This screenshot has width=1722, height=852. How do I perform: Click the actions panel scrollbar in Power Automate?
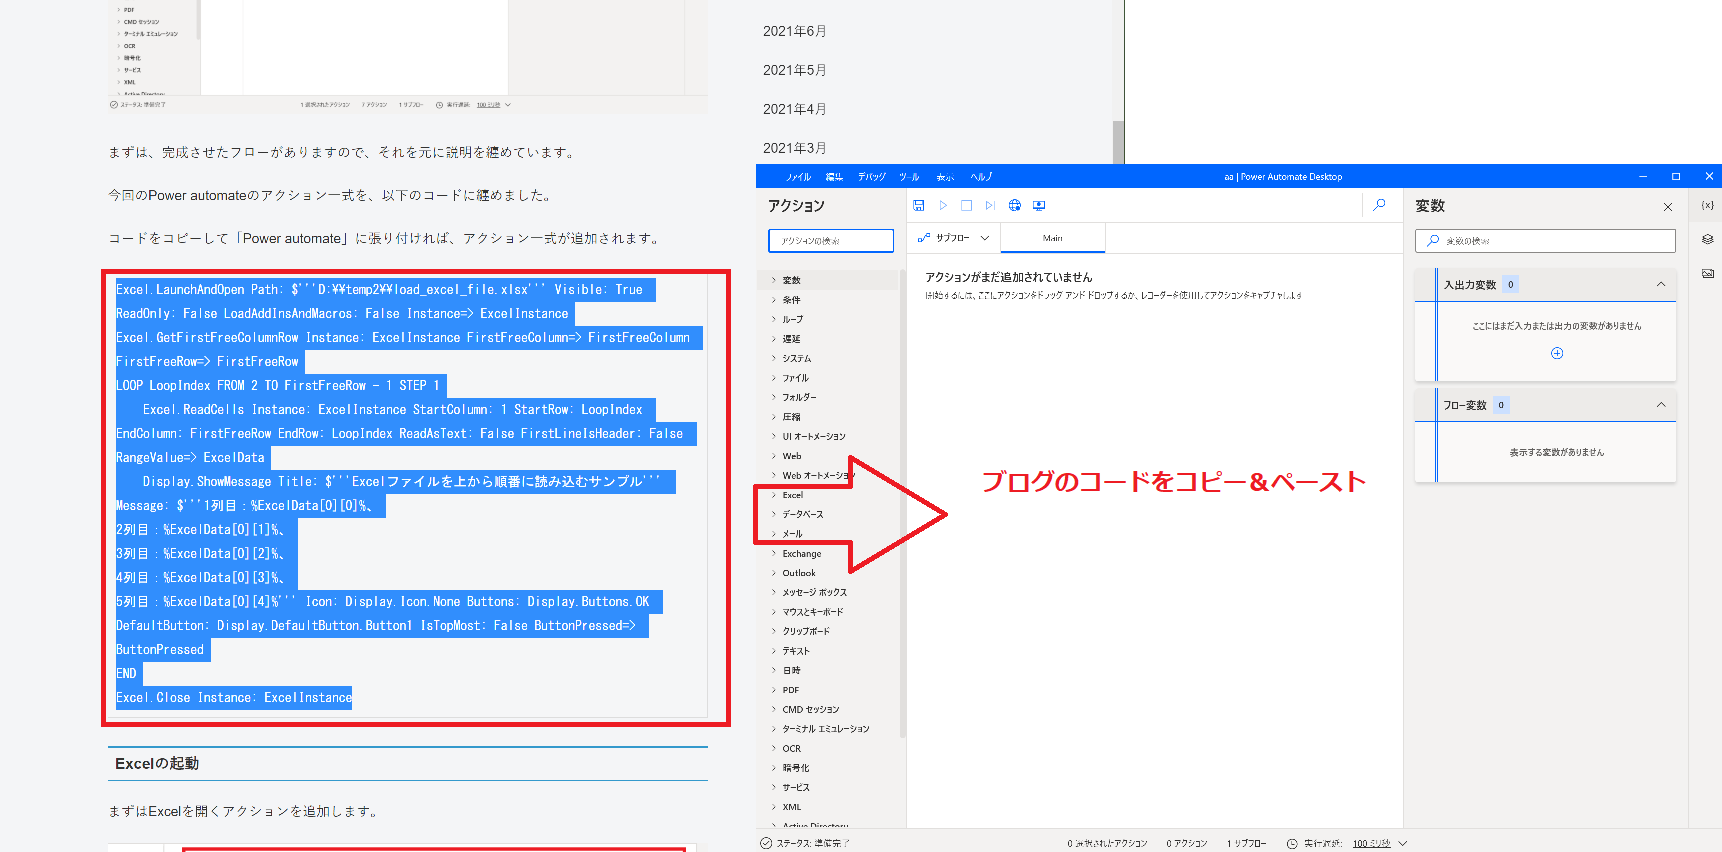coord(903,504)
